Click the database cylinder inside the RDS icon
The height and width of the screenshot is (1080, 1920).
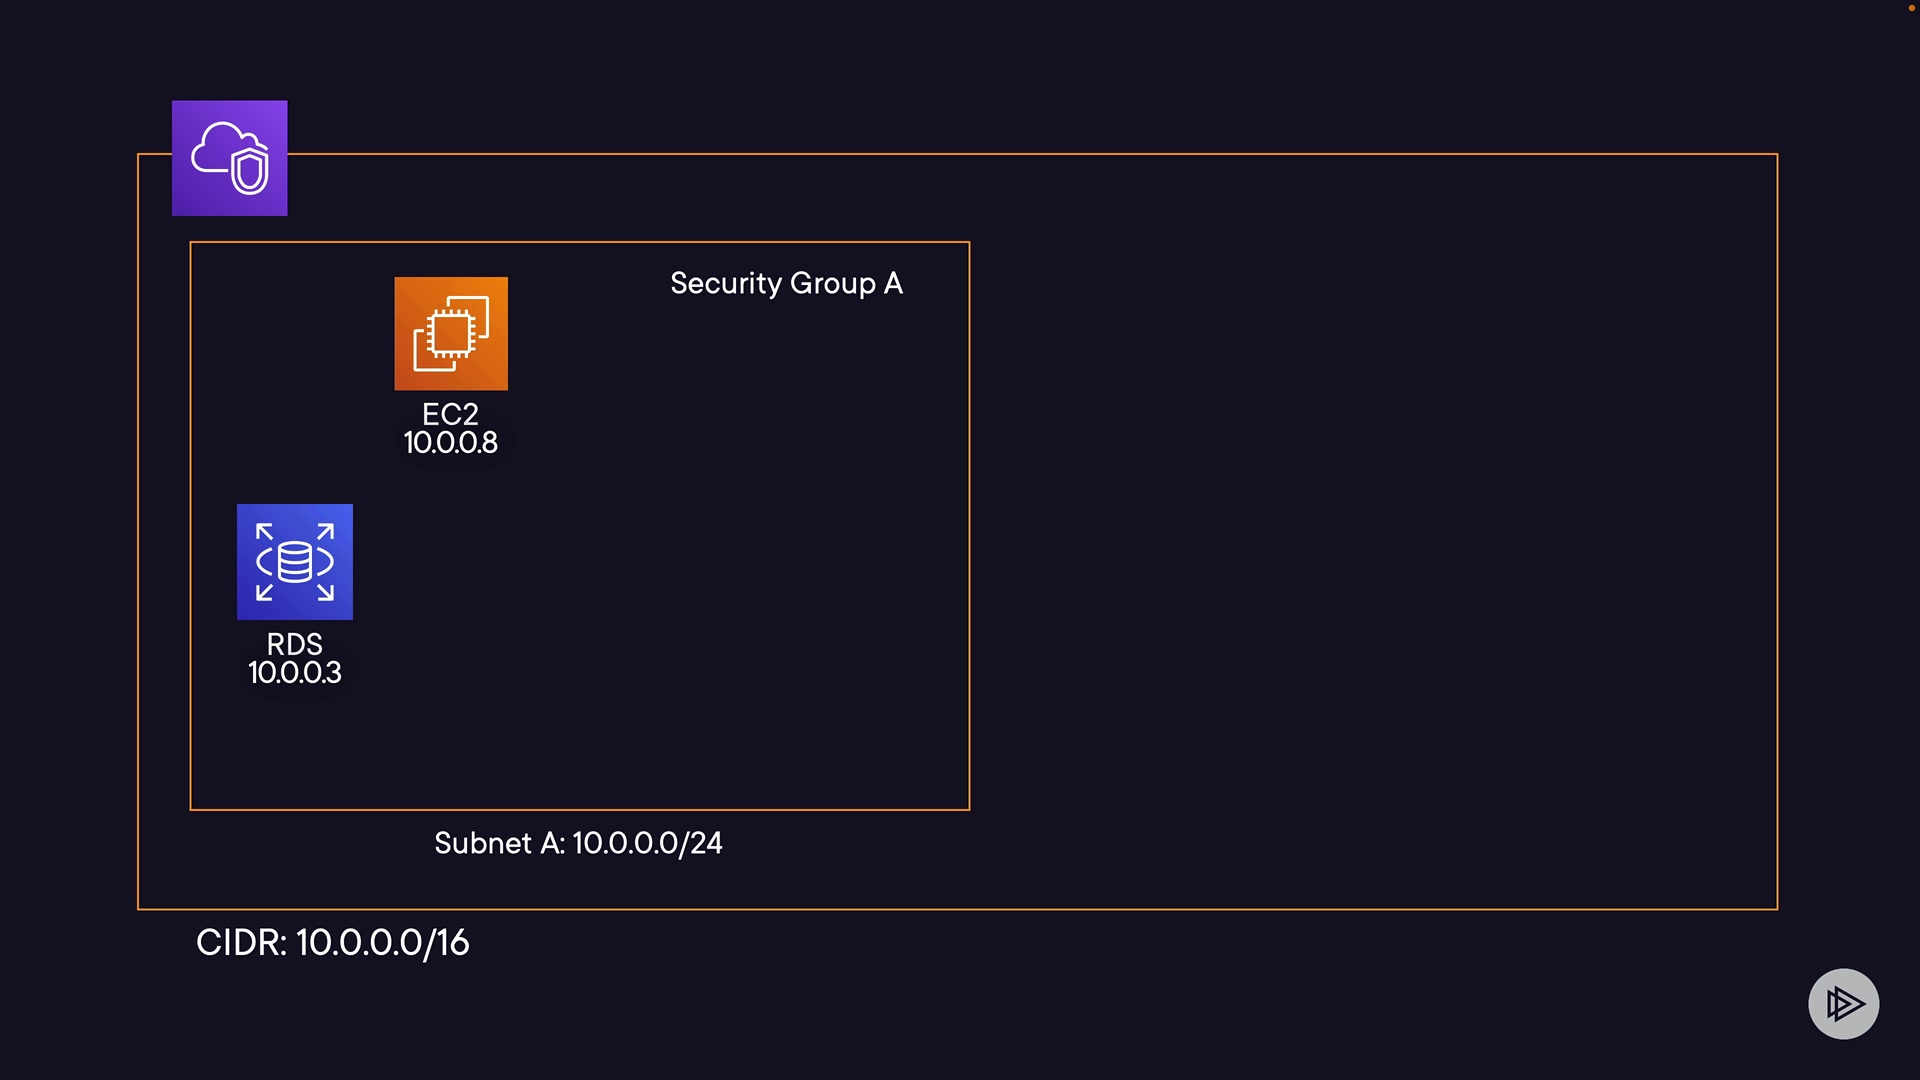click(x=295, y=562)
